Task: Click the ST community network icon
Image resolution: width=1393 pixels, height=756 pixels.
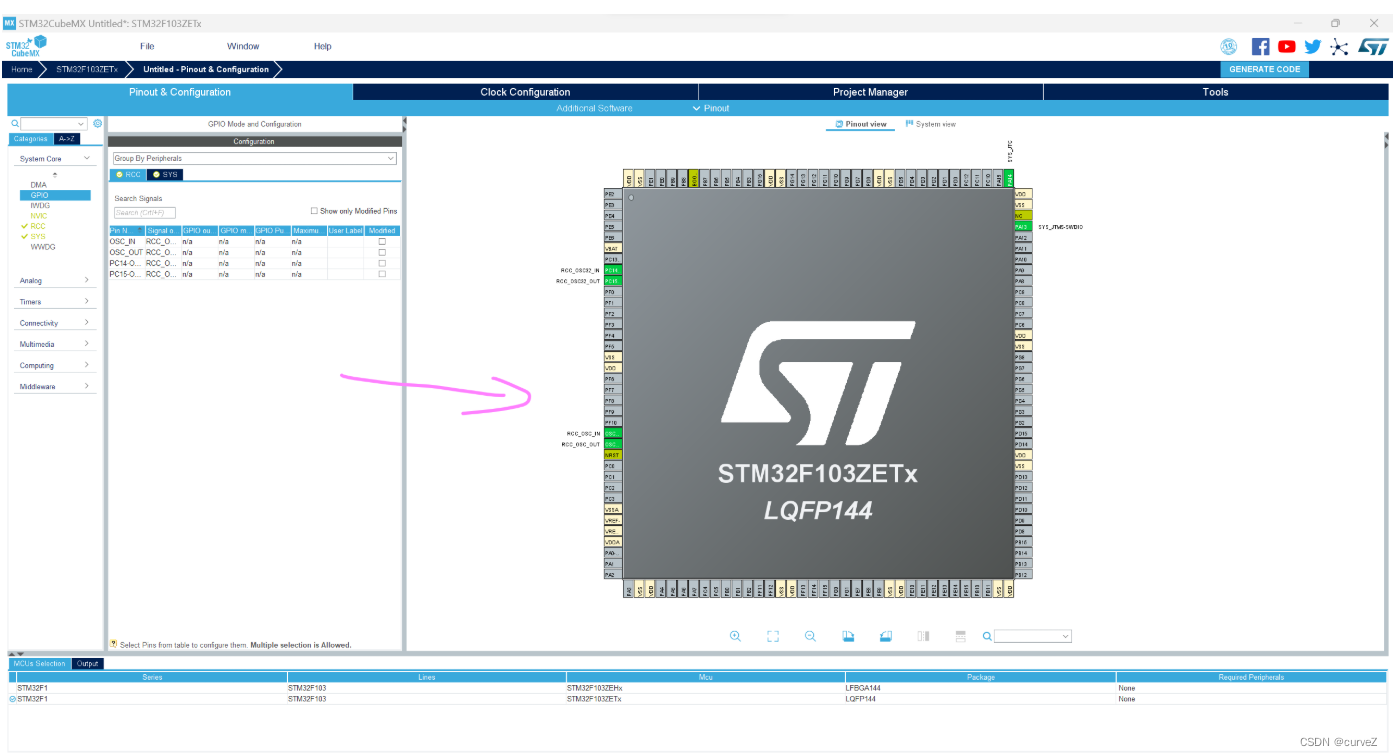Action: click(1340, 47)
